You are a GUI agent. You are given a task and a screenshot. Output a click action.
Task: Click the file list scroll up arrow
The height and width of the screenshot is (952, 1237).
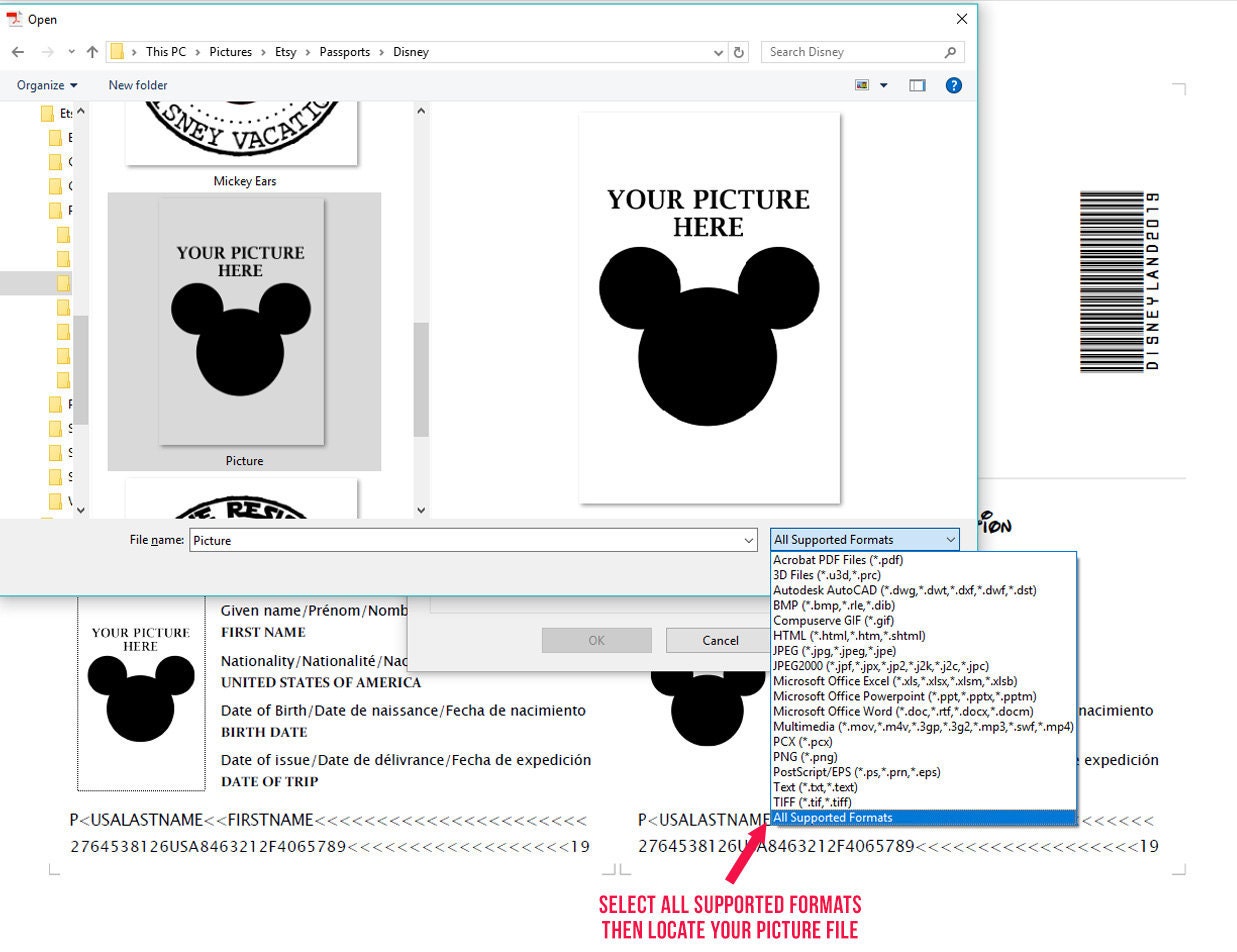421,110
